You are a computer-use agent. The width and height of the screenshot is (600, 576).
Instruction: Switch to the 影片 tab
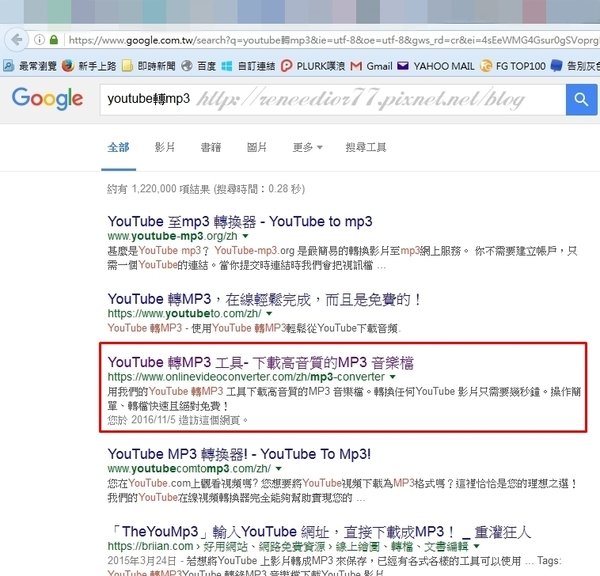tap(165, 147)
